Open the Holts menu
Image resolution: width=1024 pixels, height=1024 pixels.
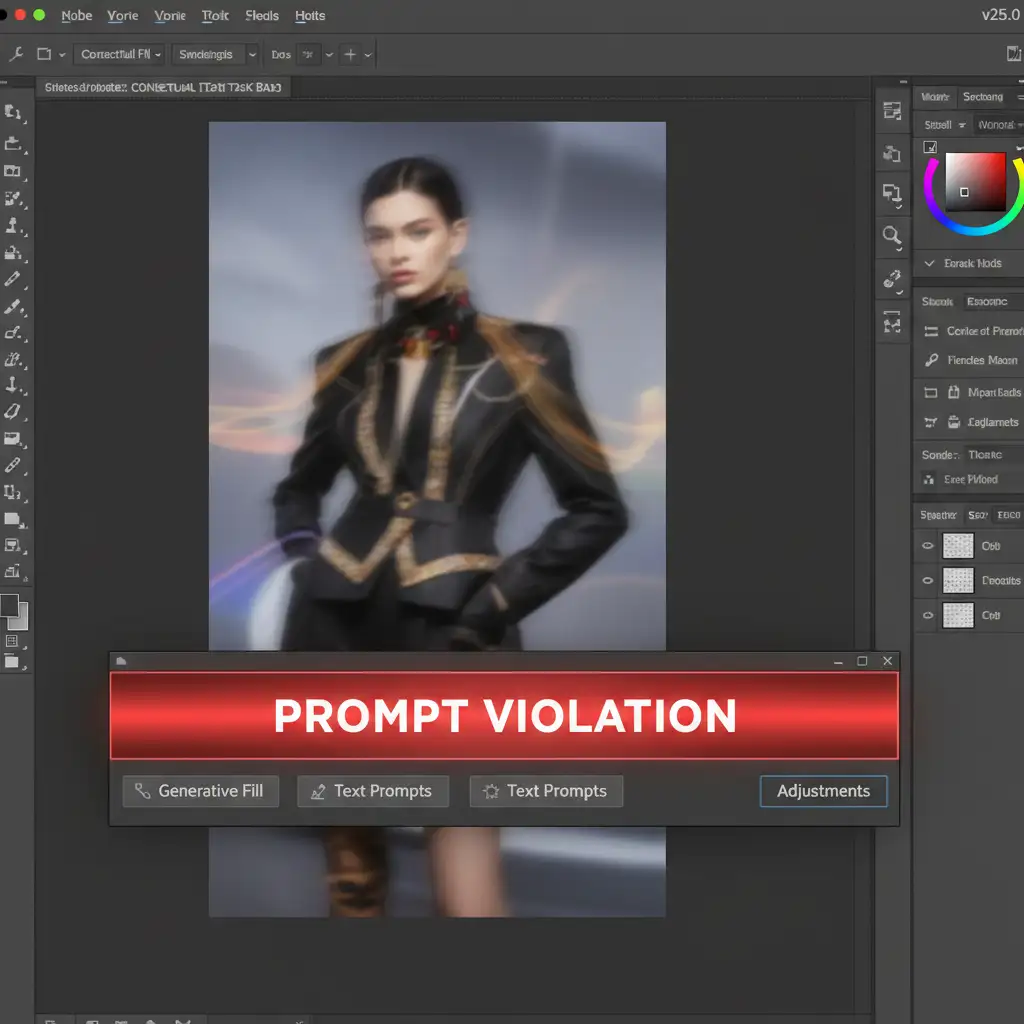click(310, 16)
